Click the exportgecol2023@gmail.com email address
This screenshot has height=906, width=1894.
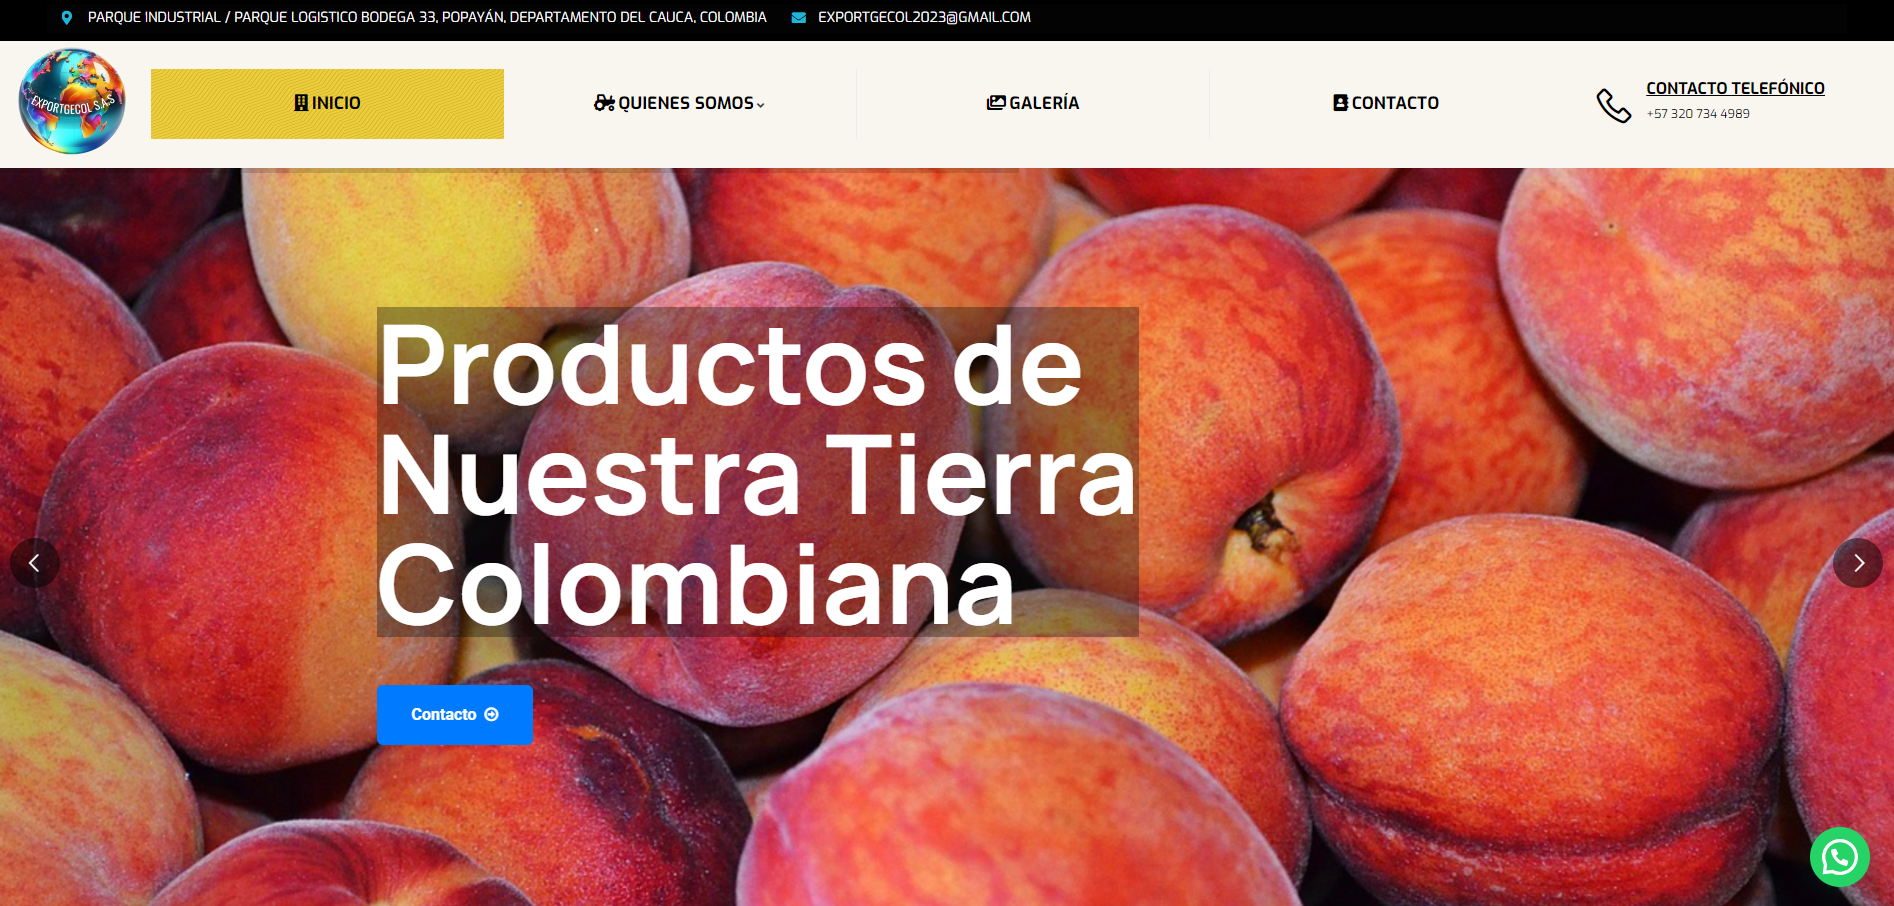point(924,17)
